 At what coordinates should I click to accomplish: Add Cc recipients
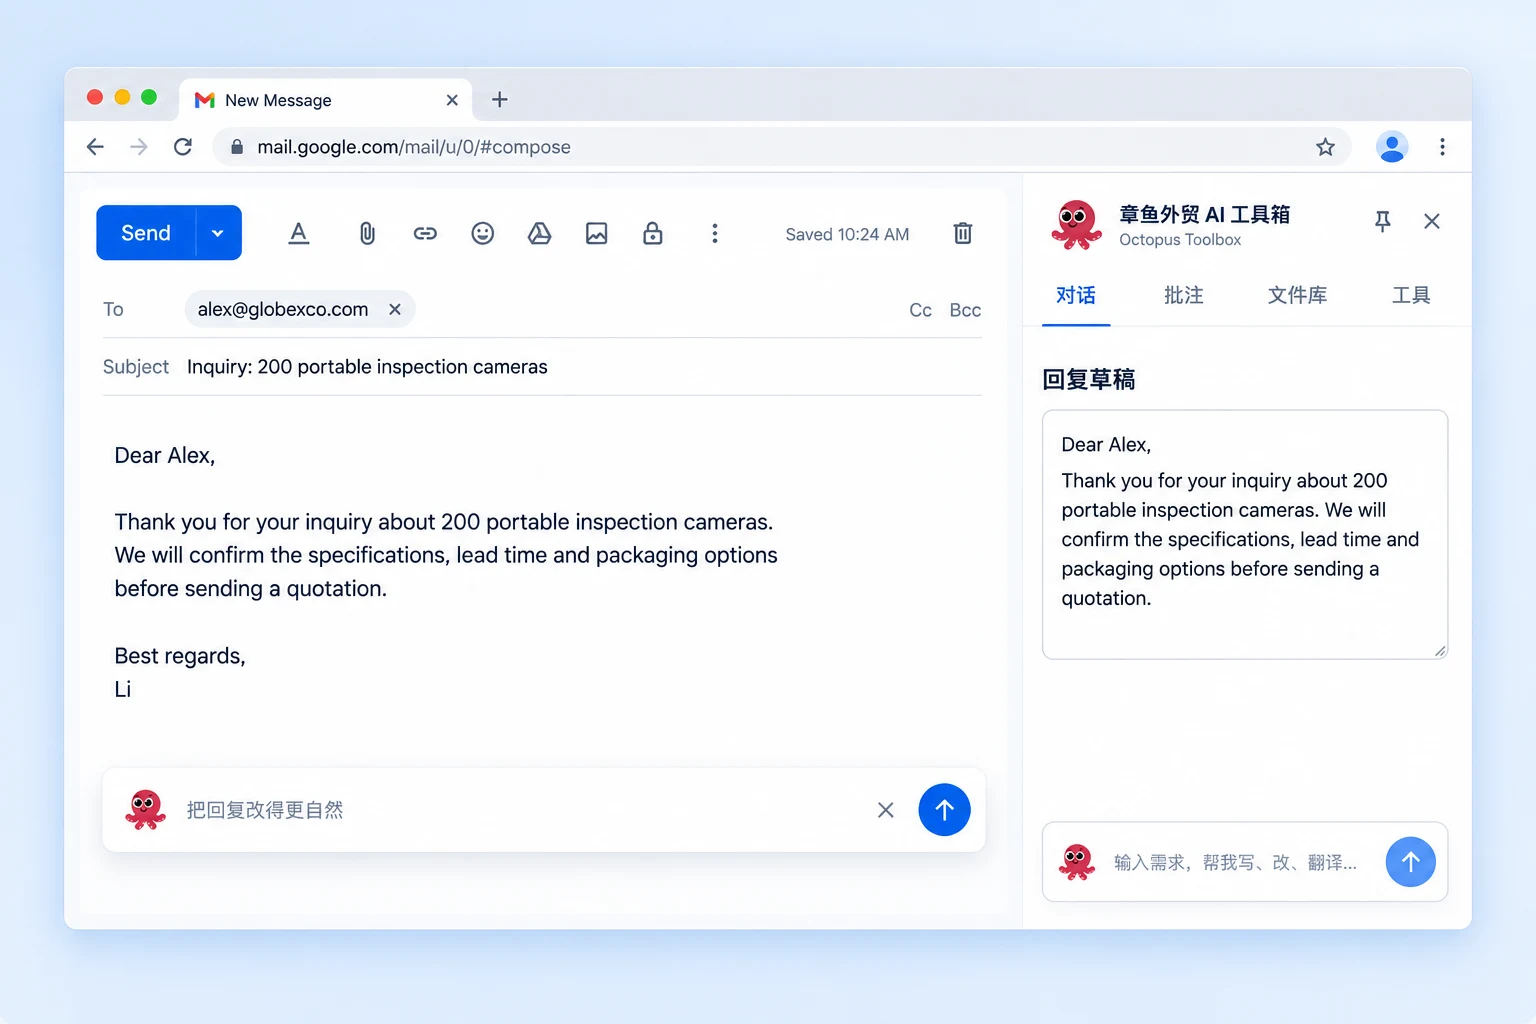tap(920, 310)
